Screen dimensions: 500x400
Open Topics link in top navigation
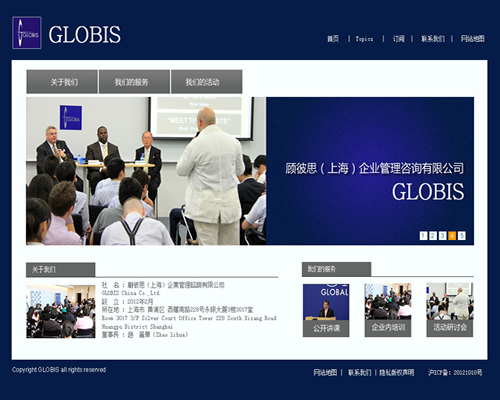click(x=364, y=39)
